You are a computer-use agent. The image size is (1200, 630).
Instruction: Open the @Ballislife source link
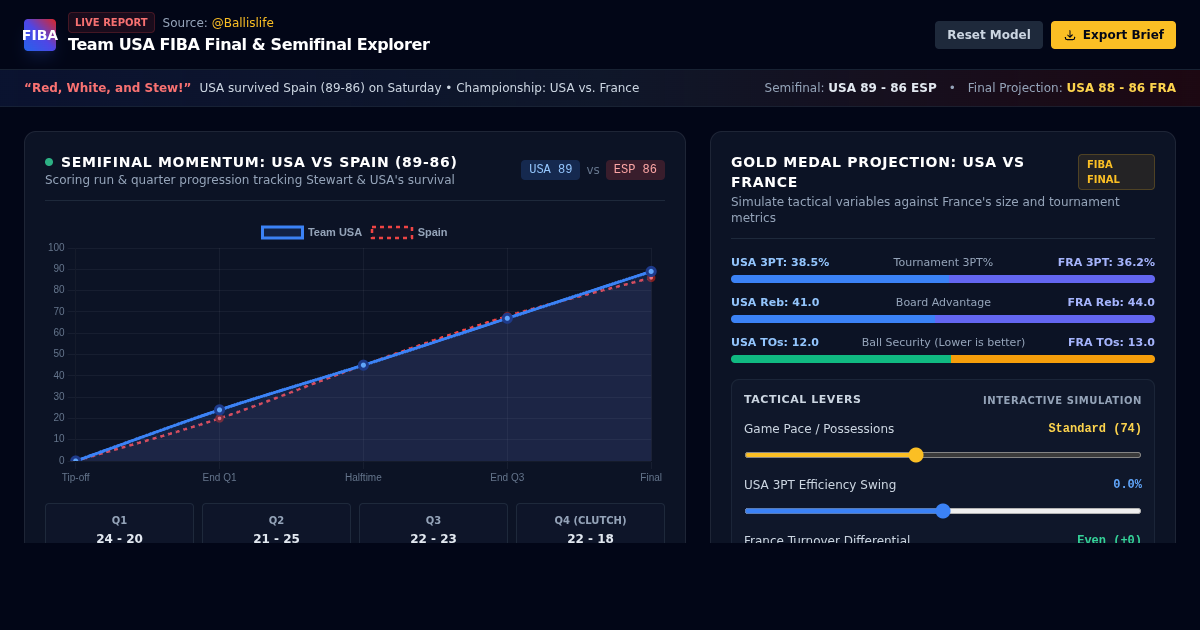[x=242, y=23]
